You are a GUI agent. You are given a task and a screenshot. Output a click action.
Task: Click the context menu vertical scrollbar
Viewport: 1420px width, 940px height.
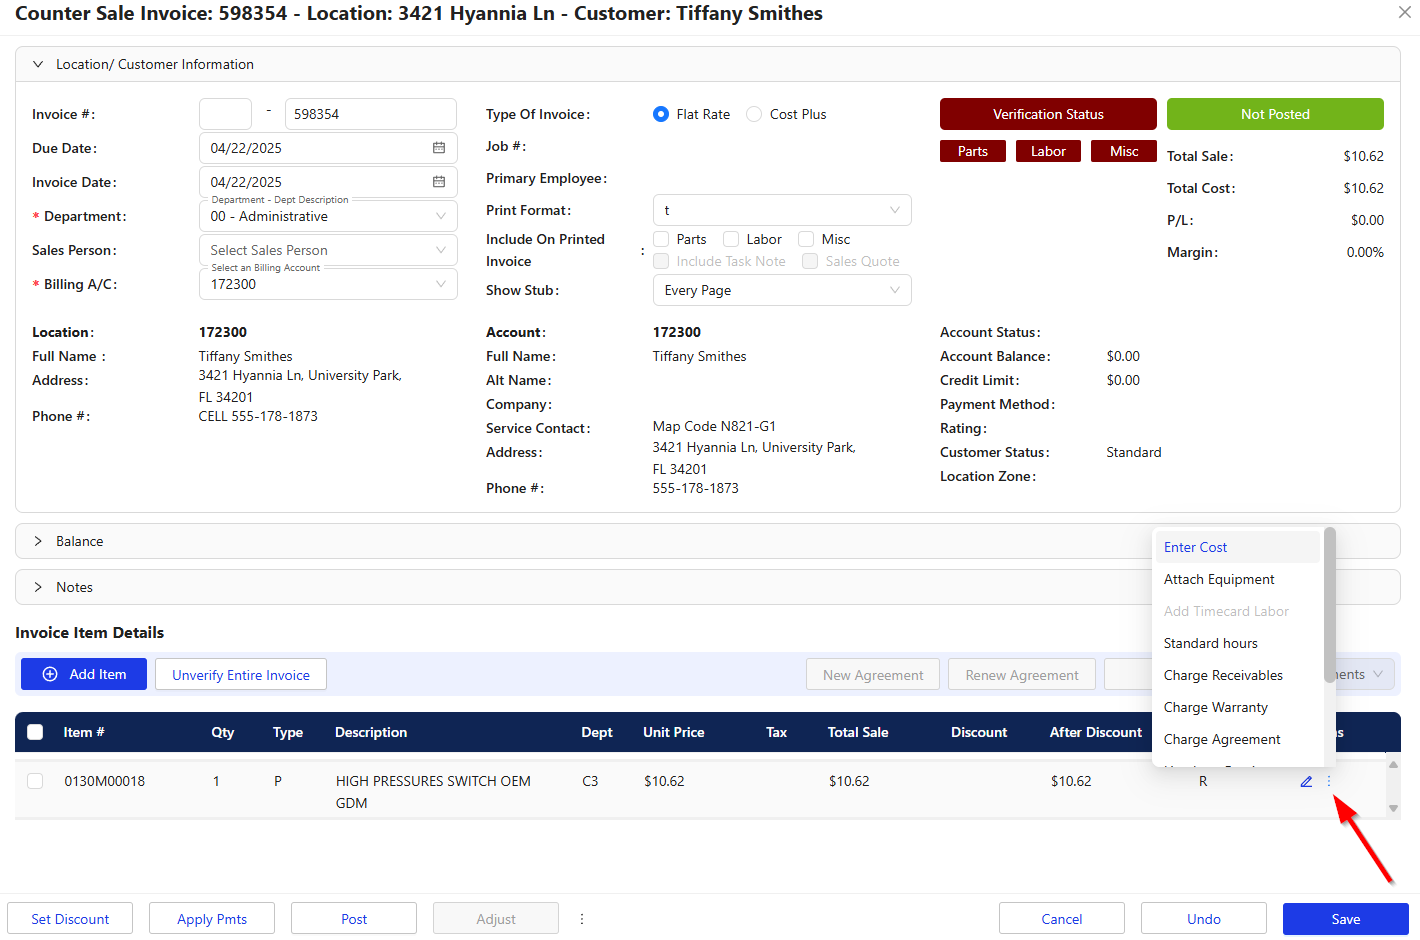[1330, 605]
